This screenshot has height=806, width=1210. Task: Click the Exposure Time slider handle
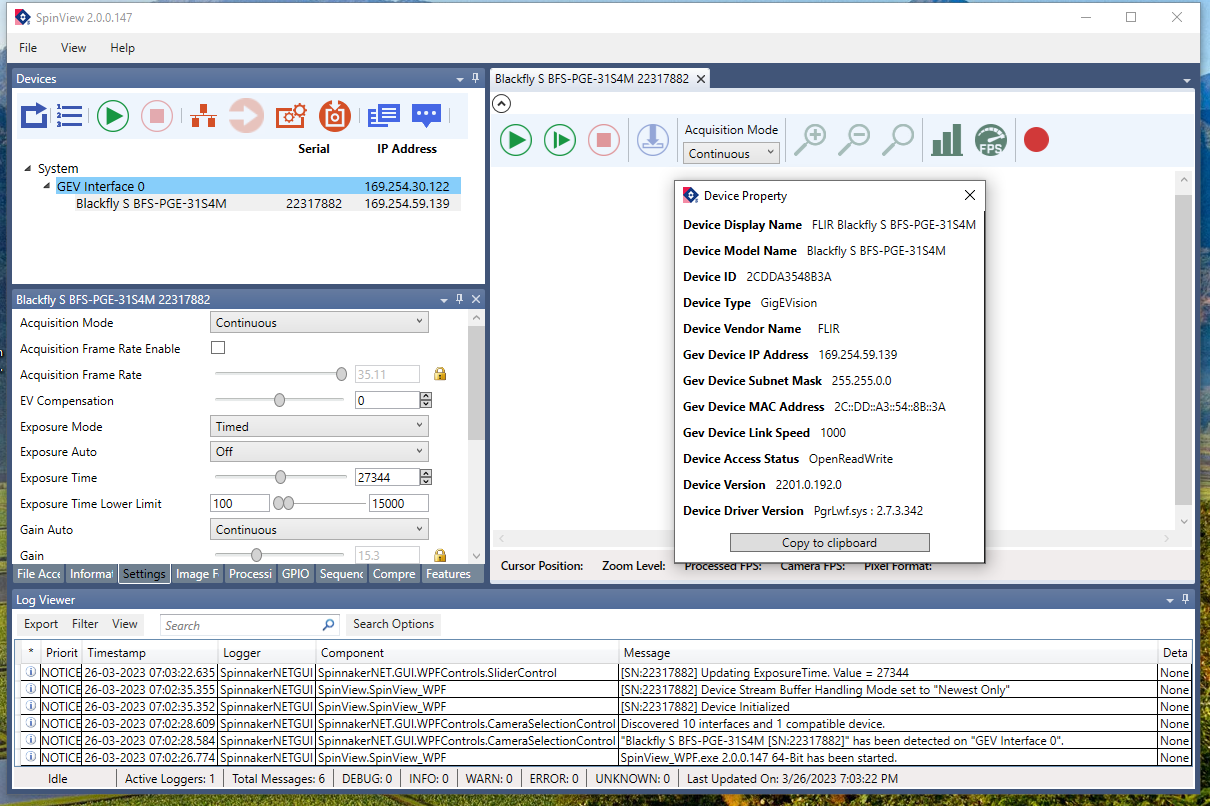click(x=280, y=478)
